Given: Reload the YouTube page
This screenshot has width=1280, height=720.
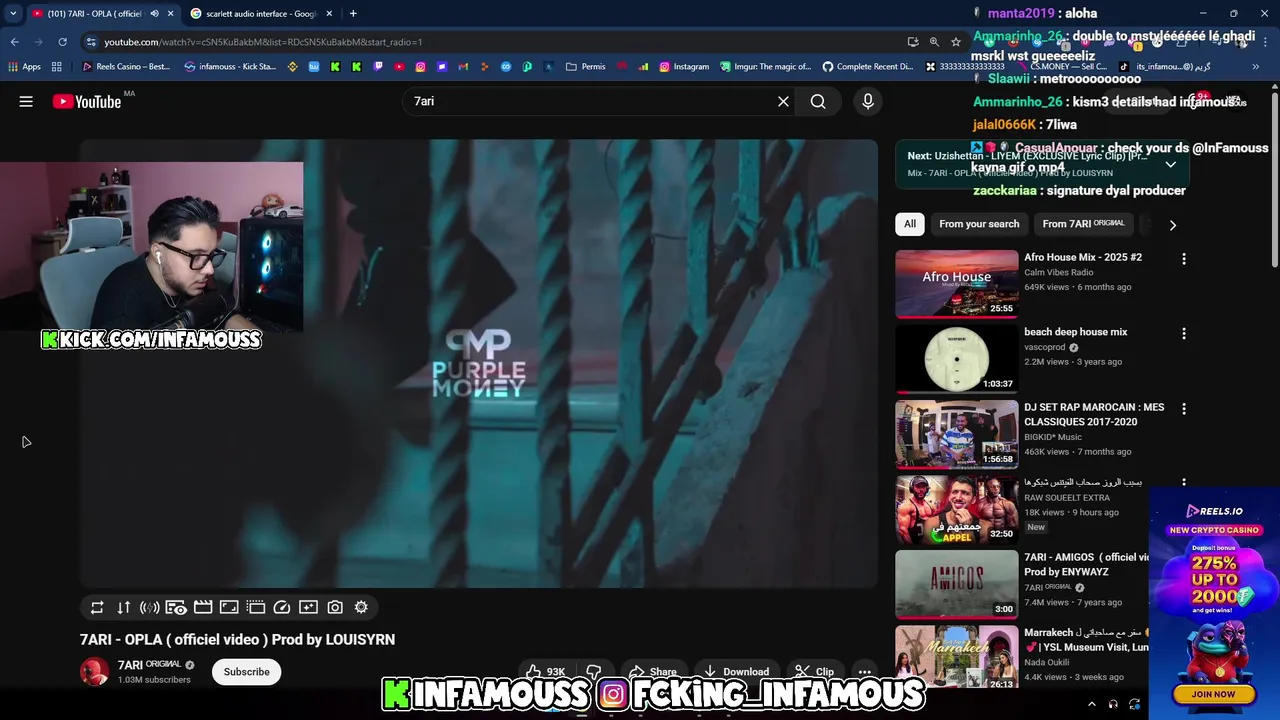Looking at the screenshot, I should (x=62, y=42).
